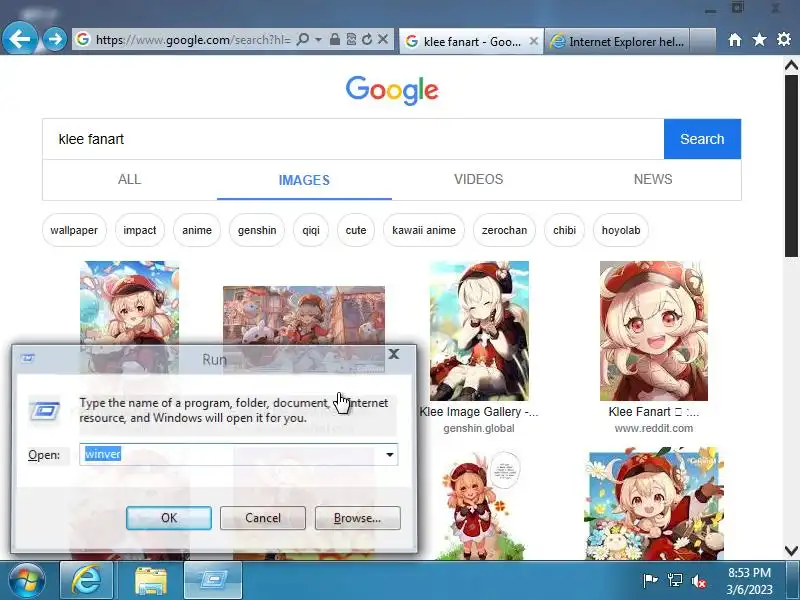Close the klee fanart tab
The width and height of the screenshot is (800, 600).
(534, 41)
